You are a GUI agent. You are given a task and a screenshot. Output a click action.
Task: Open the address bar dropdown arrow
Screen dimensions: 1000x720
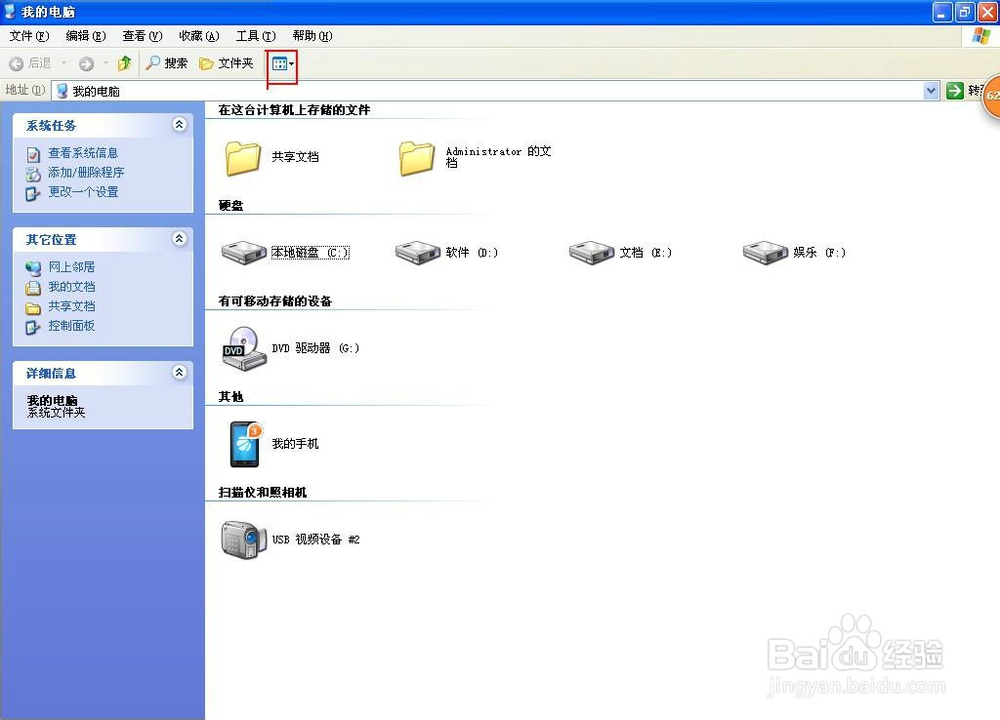931,91
